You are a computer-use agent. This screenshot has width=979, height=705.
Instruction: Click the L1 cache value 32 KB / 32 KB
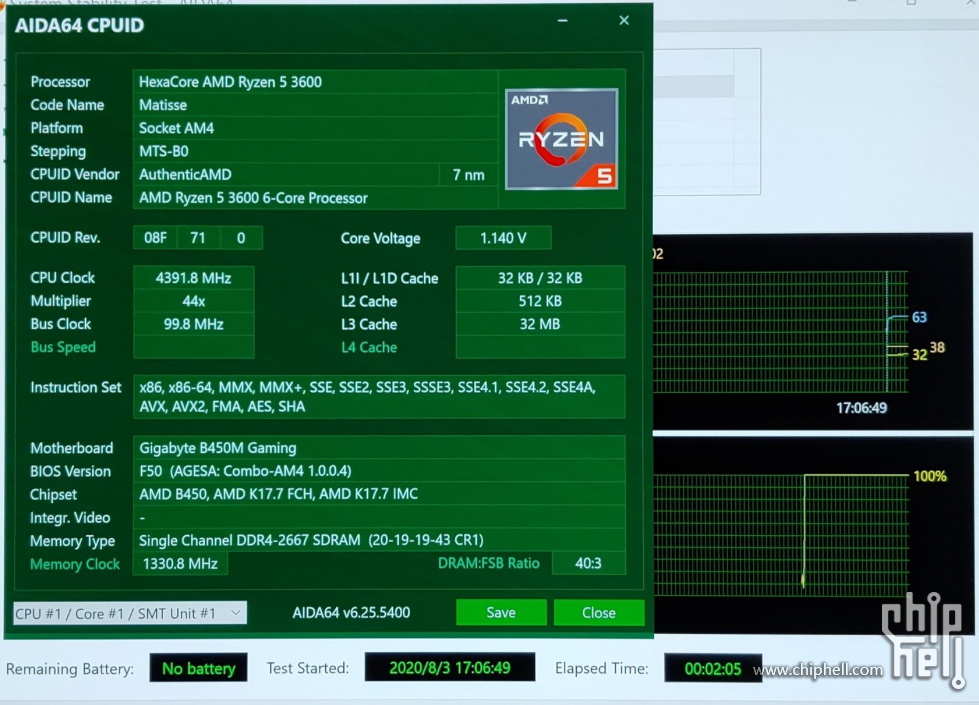(540, 278)
